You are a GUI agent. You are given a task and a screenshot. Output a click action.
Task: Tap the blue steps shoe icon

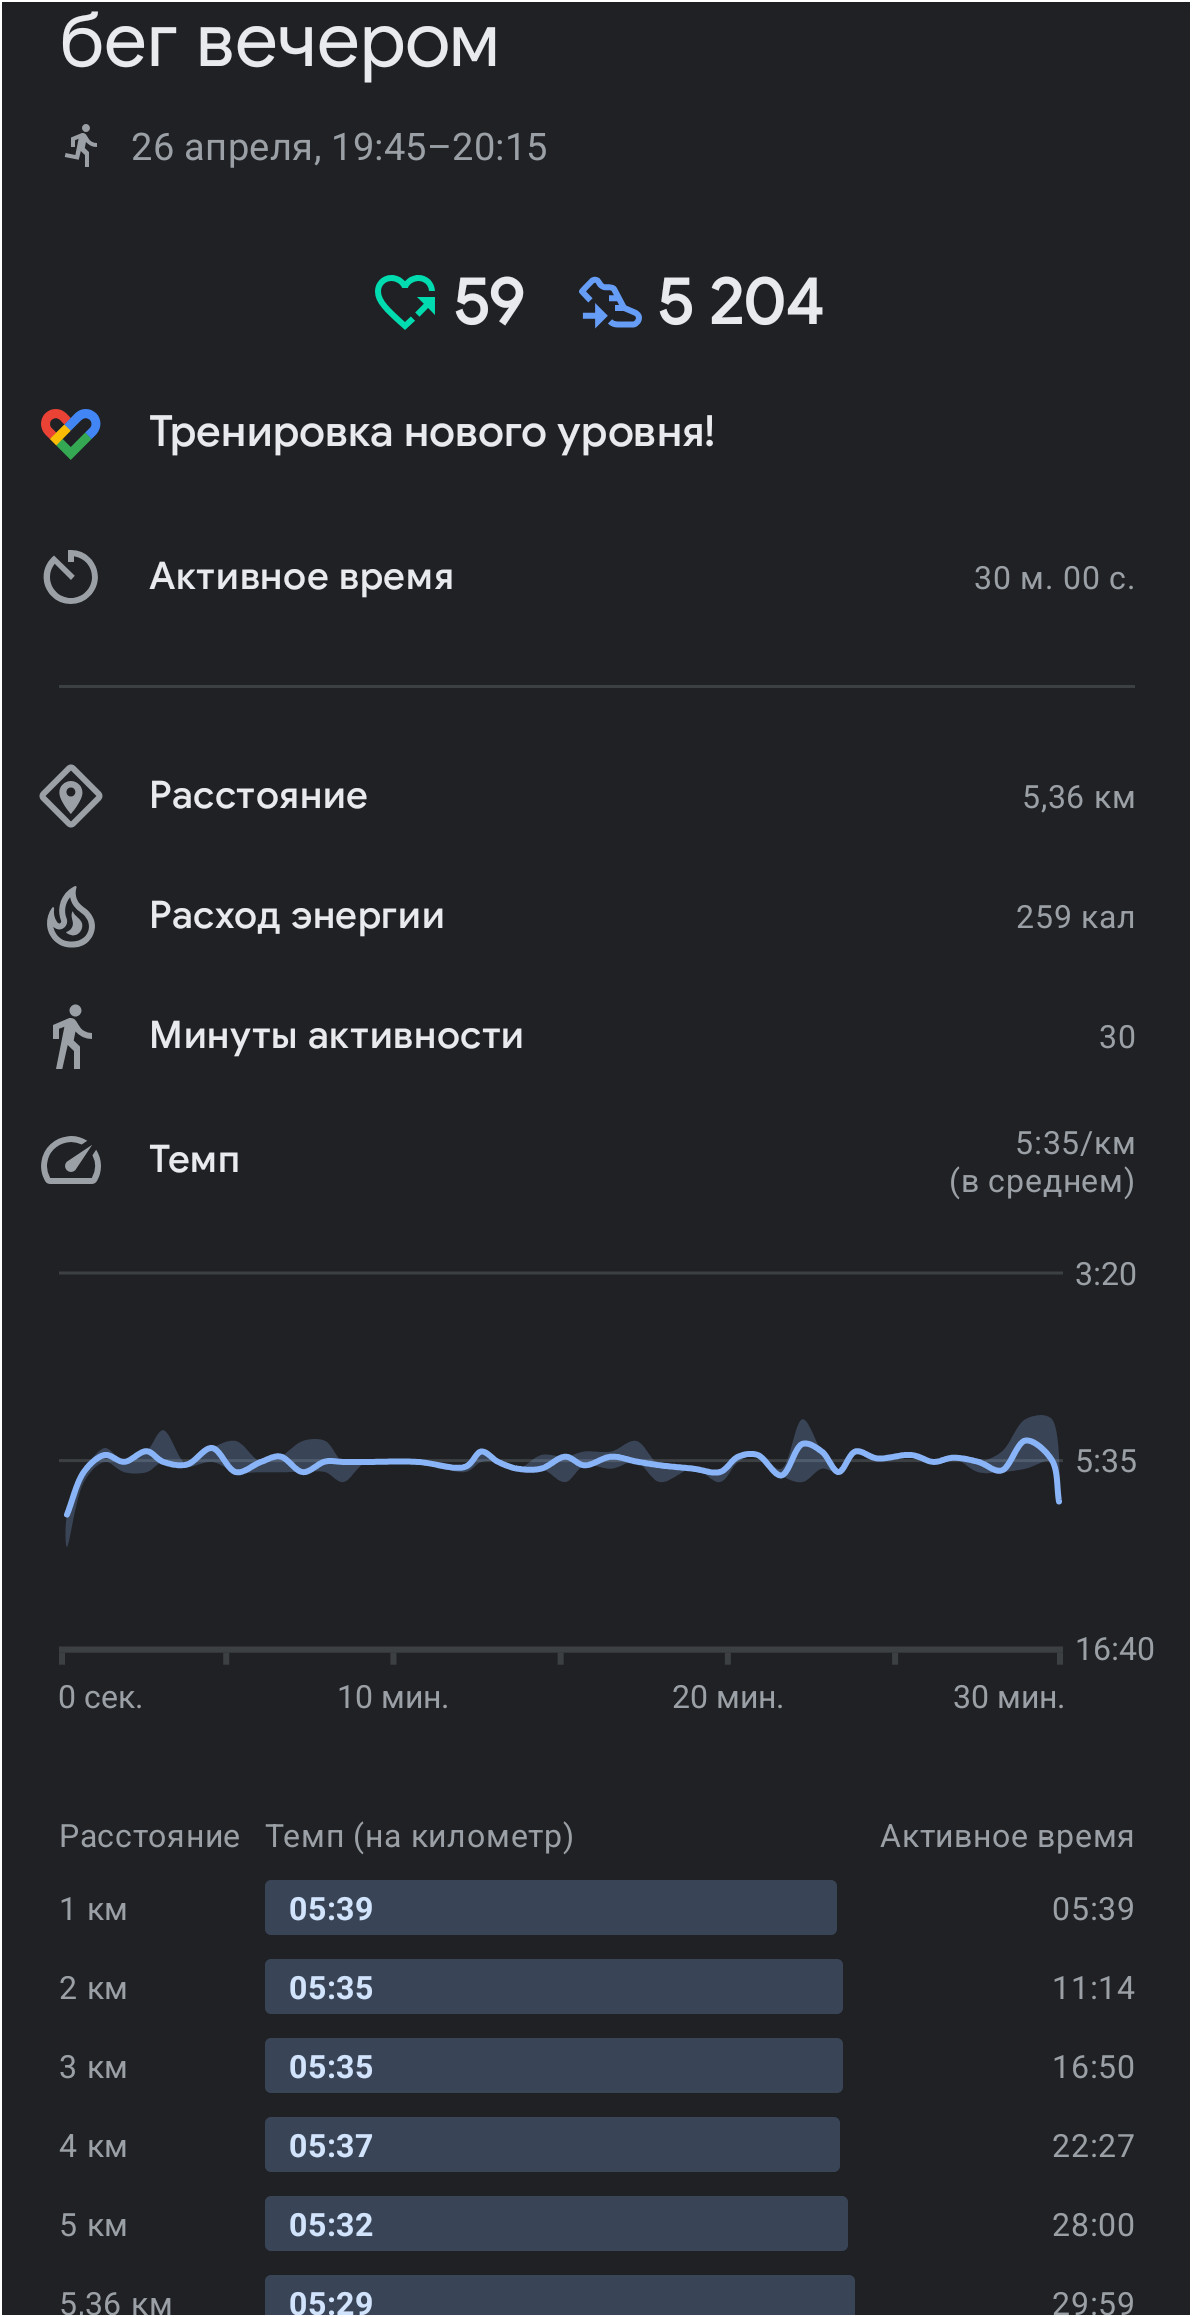(x=610, y=302)
